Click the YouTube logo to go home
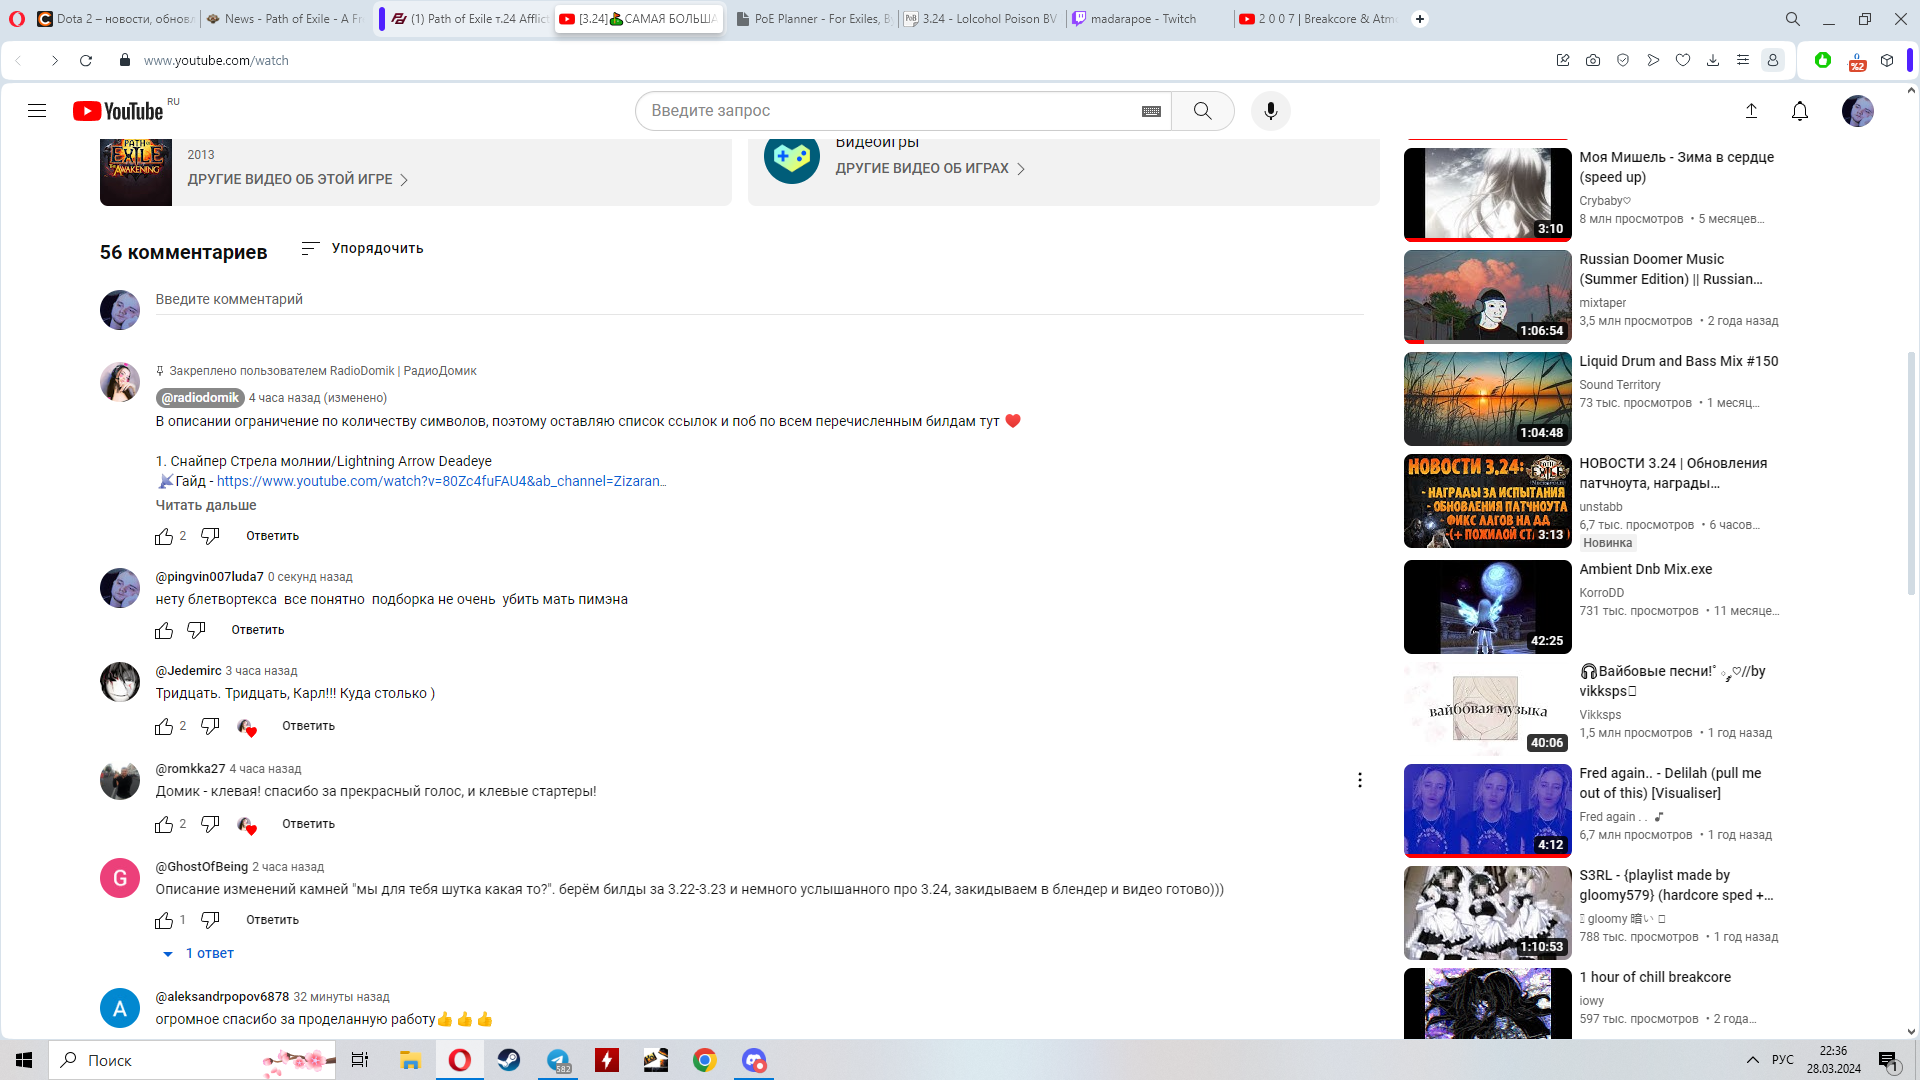Image resolution: width=1920 pixels, height=1080 pixels. [x=116, y=111]
